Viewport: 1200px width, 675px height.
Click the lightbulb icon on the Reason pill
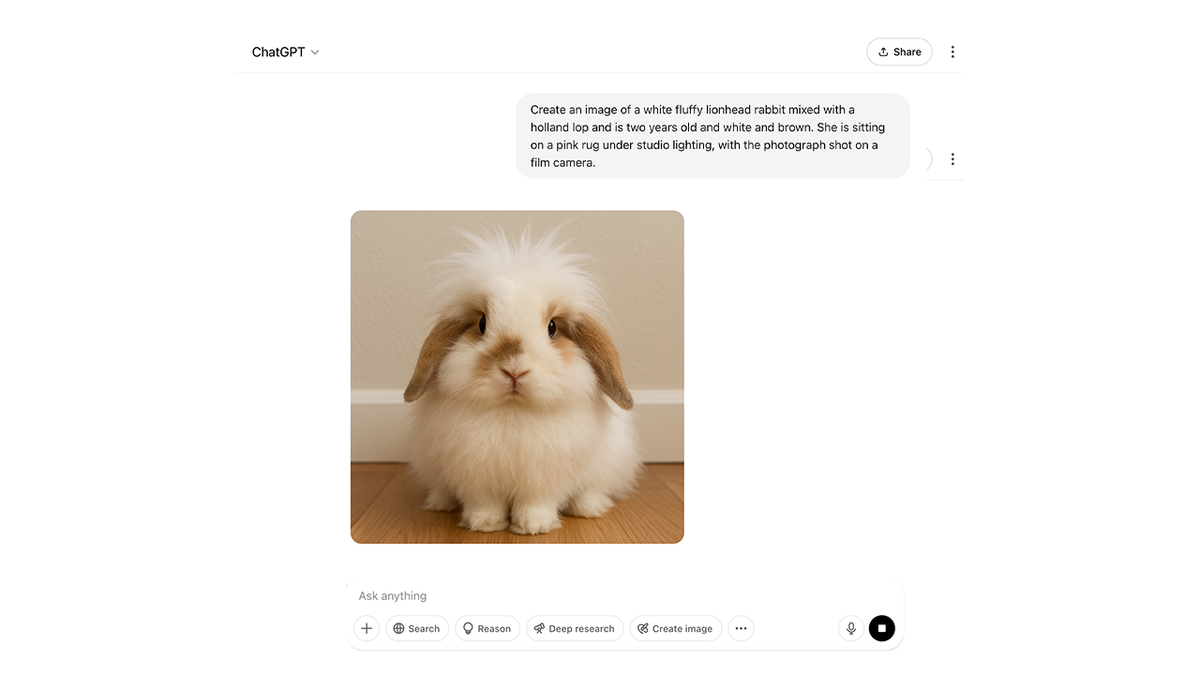coord(468,628)
